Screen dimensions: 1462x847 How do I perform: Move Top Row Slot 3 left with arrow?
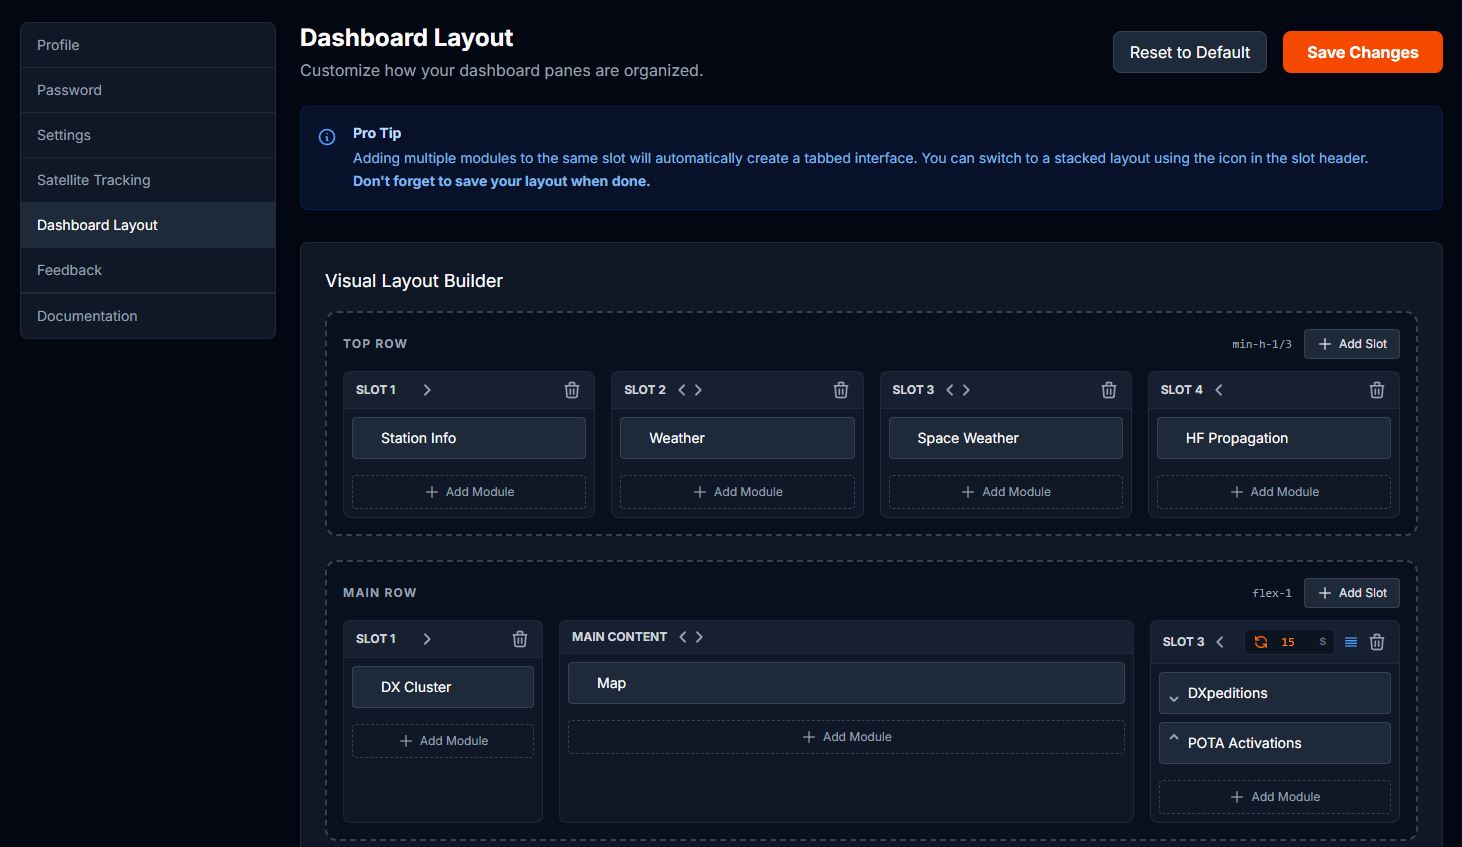tap(950, 390)
